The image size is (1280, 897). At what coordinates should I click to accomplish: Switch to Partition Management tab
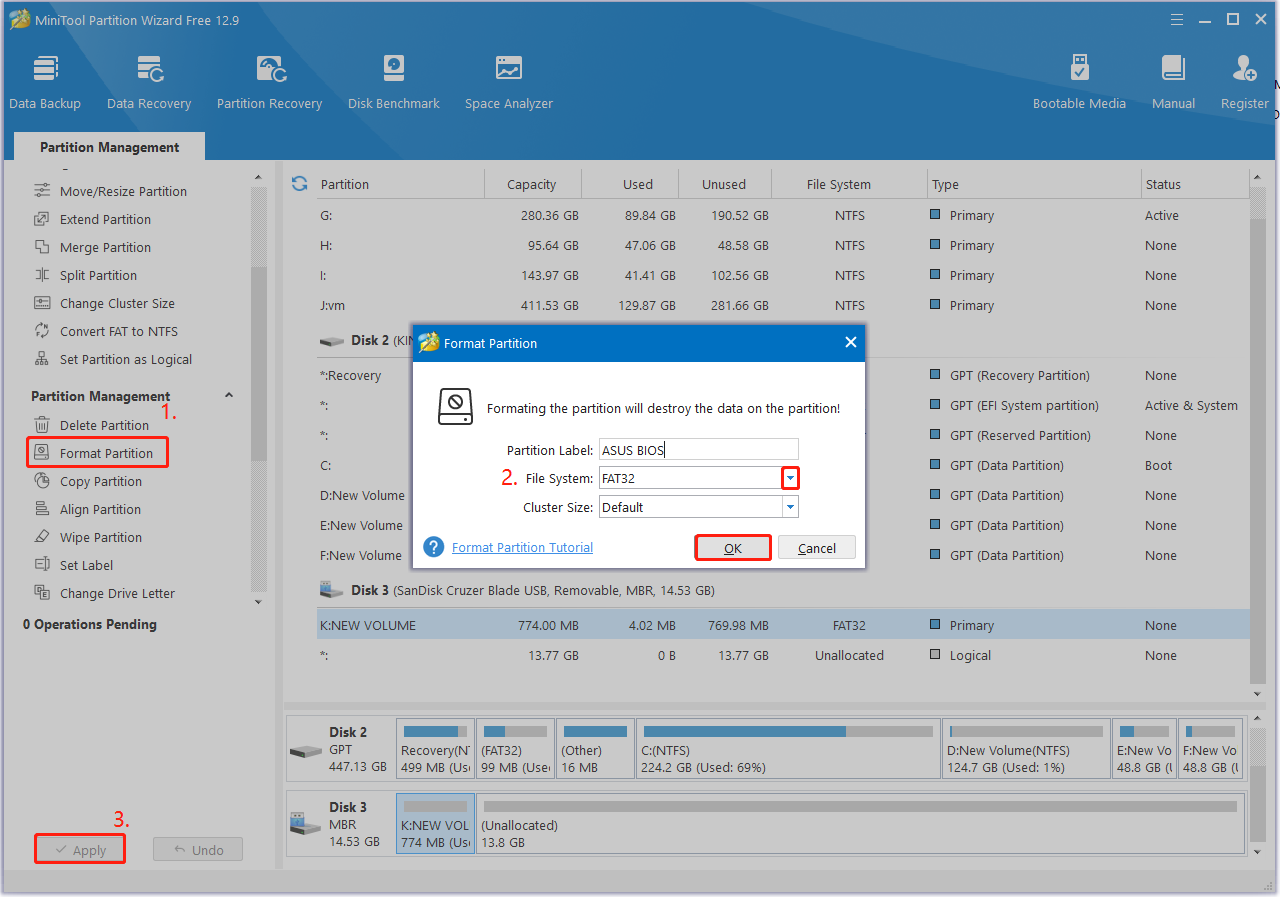[x=110, y=147]
